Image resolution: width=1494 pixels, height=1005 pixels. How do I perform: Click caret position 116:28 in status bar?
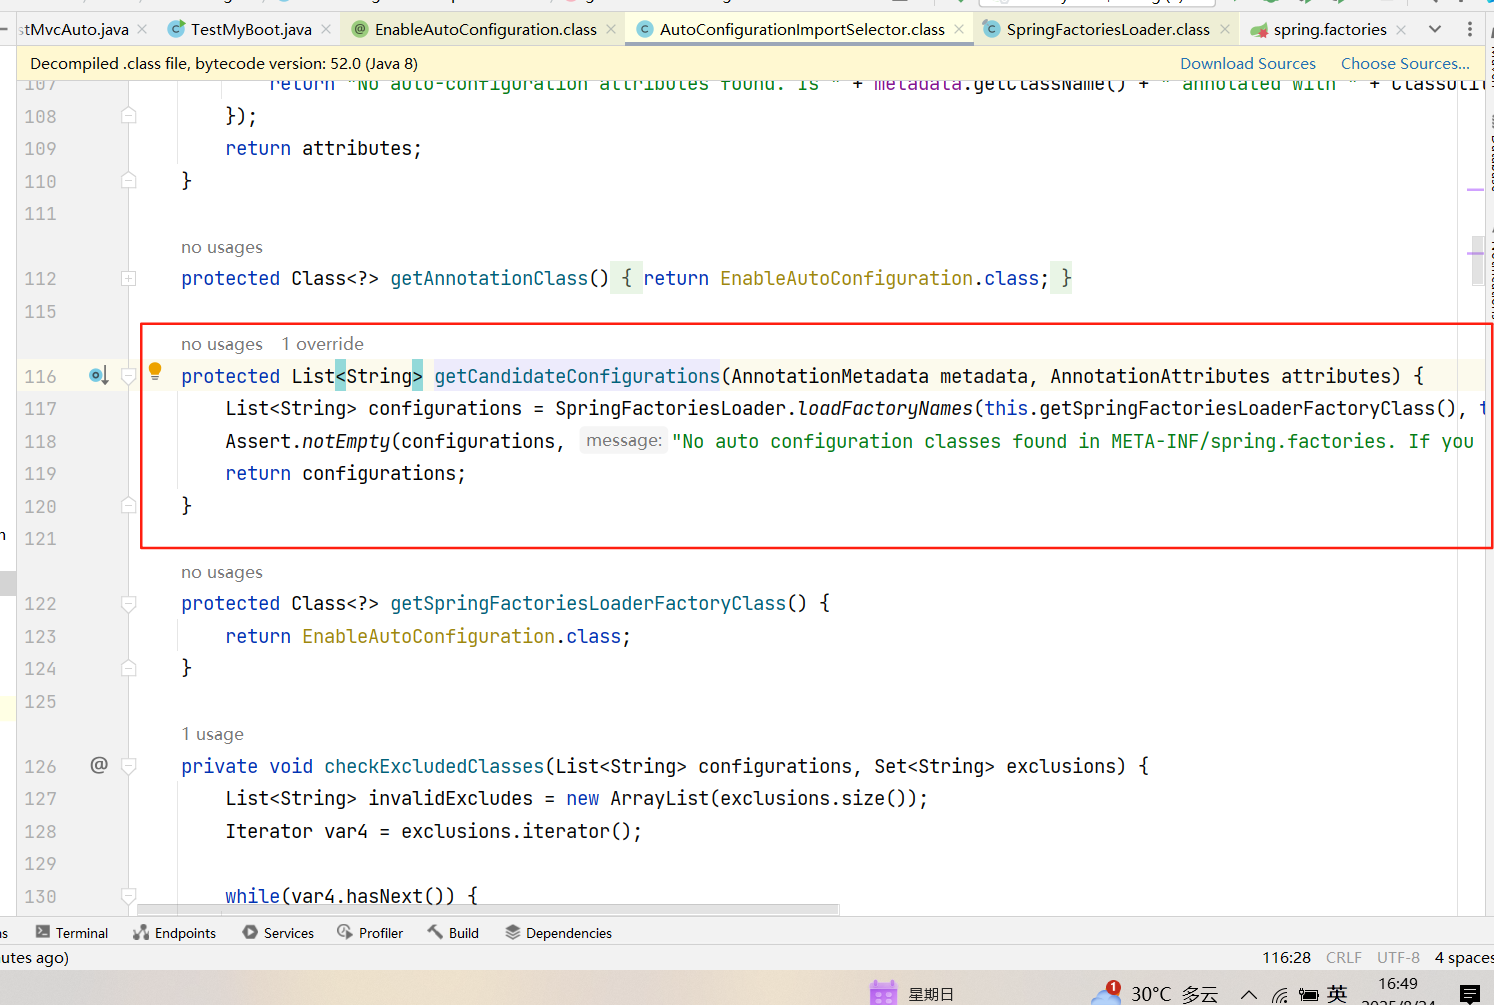1286,958
